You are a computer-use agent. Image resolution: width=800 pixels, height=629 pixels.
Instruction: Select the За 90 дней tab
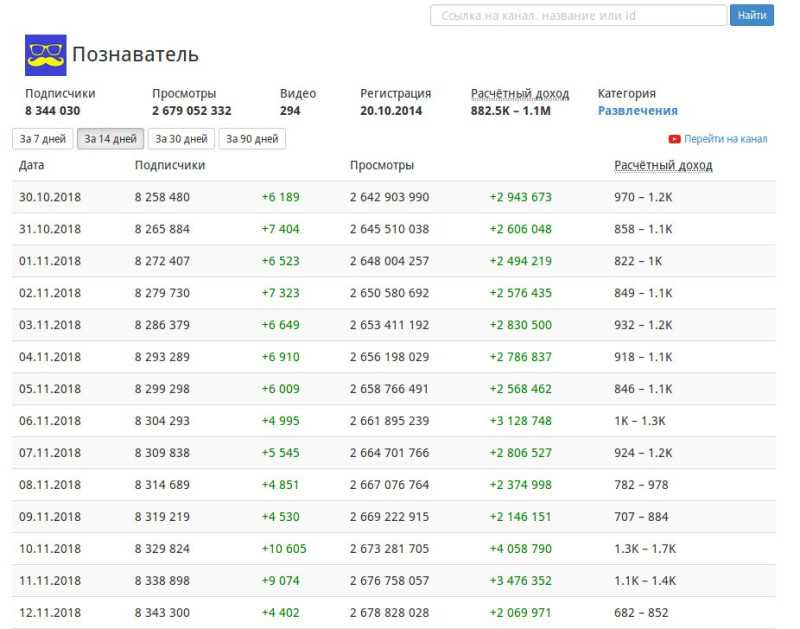point(252,139)
